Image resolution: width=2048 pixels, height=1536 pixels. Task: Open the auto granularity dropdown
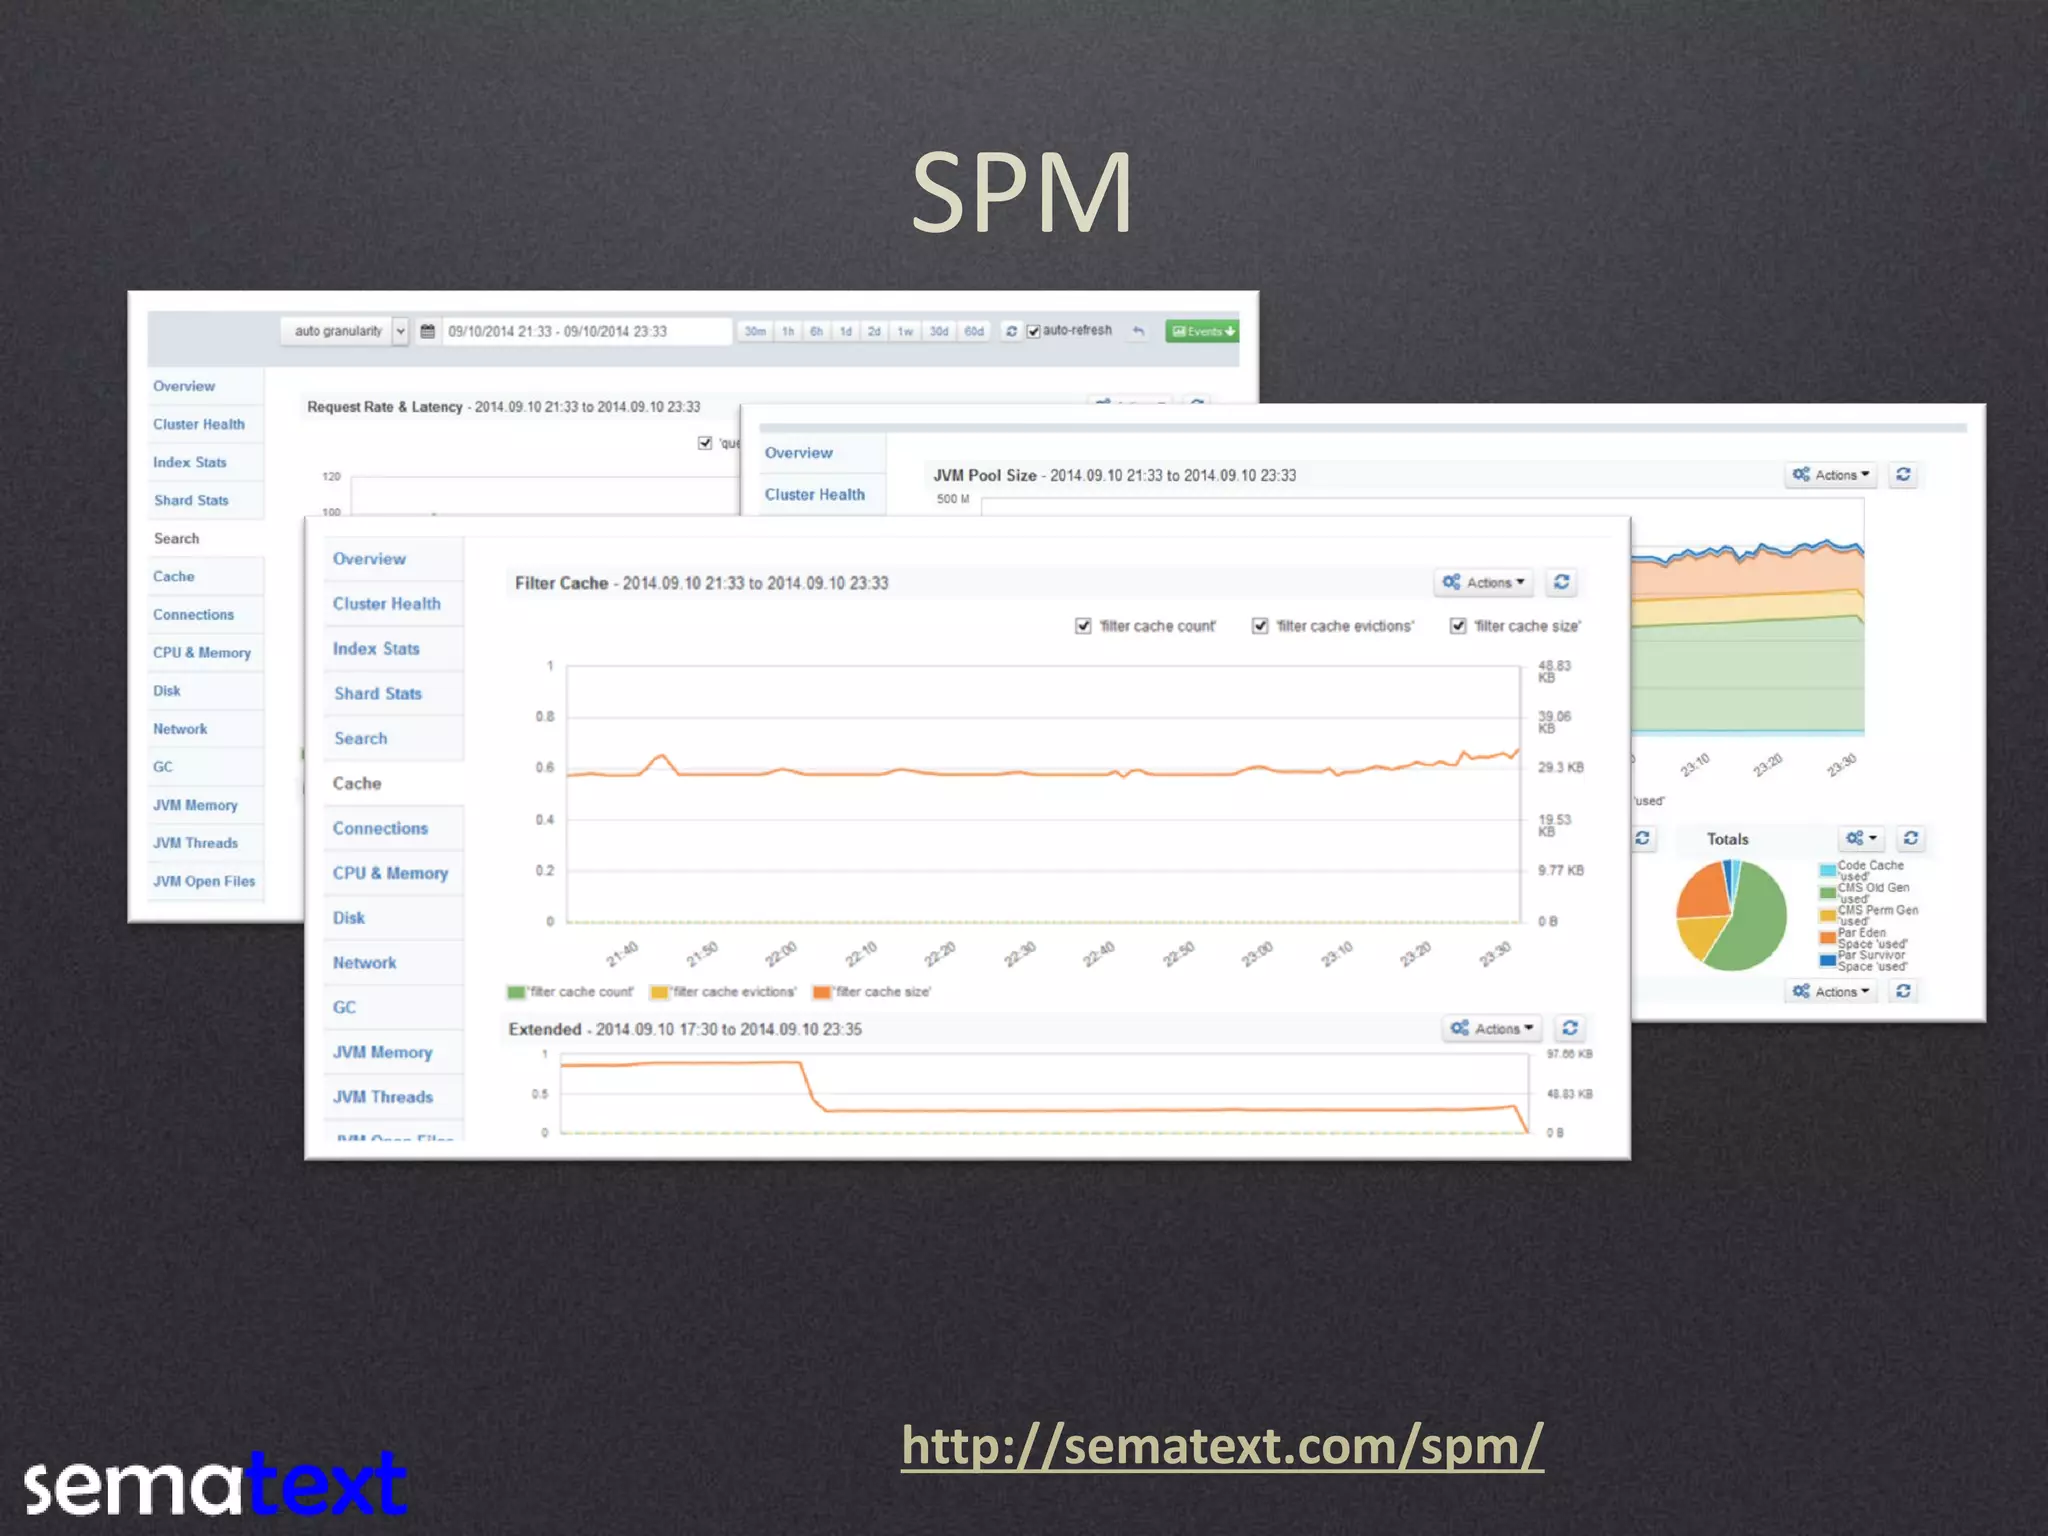tap(344, 331)
